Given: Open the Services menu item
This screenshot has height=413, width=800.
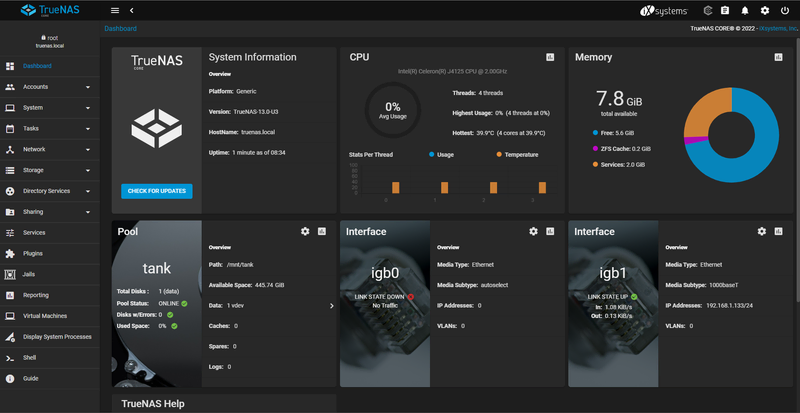Looking at the screenshot, I should pyautogui.click(x=50, y=233).
